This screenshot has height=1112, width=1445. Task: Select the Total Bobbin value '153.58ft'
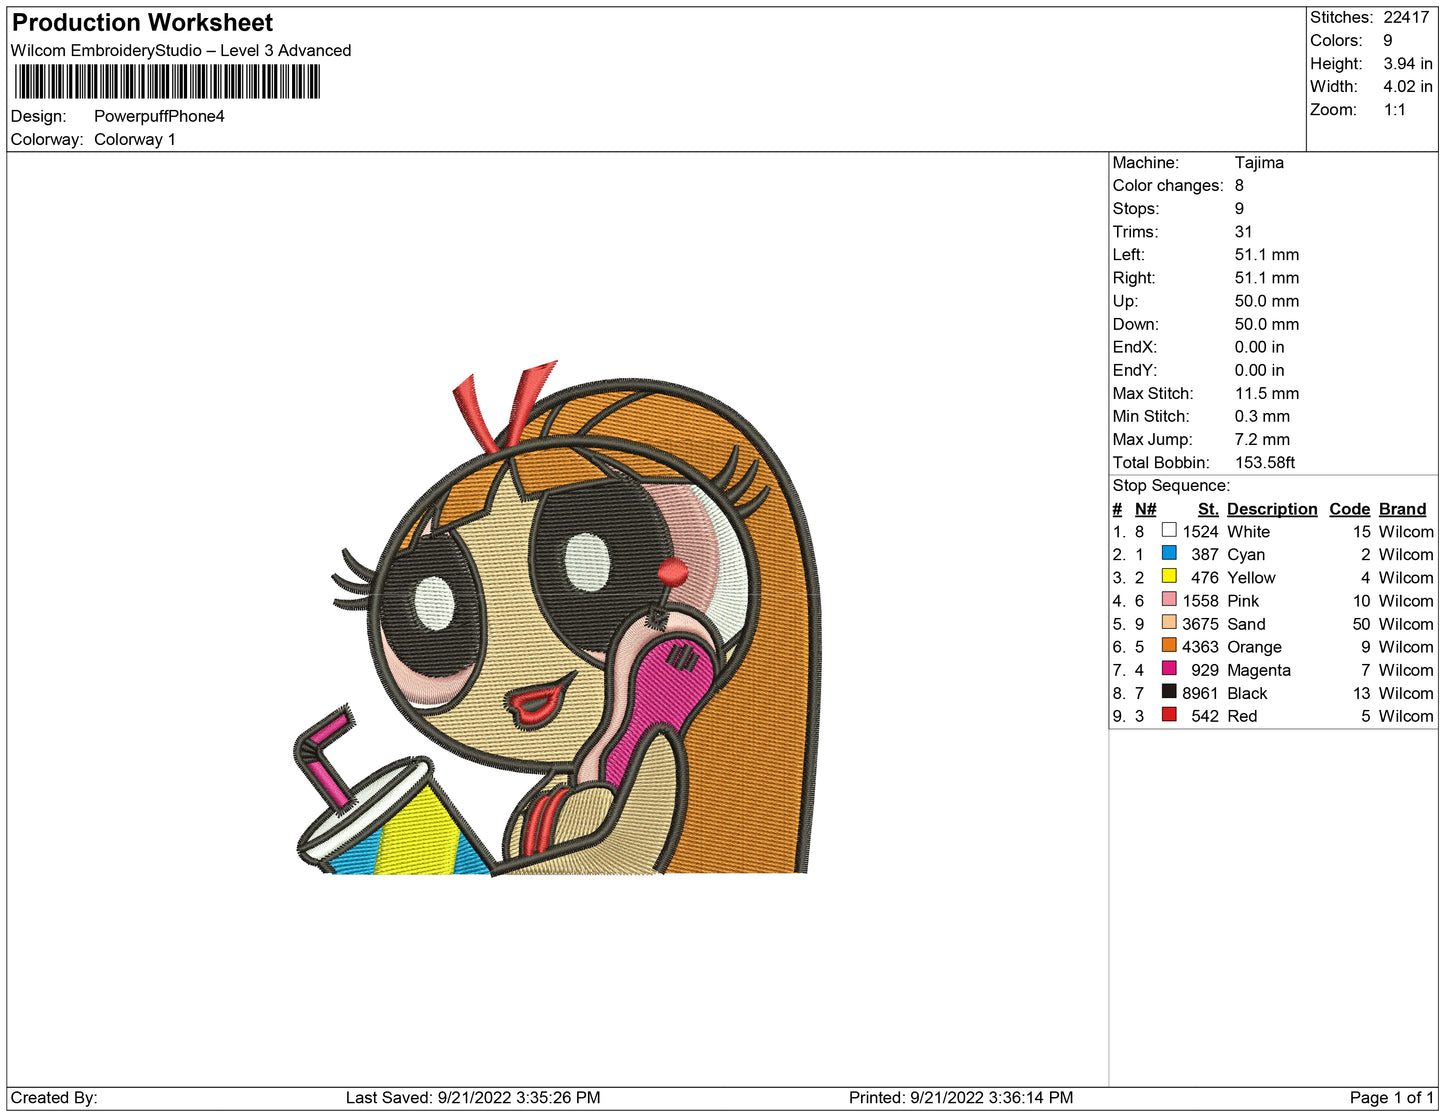click(x=1265, y=462)
